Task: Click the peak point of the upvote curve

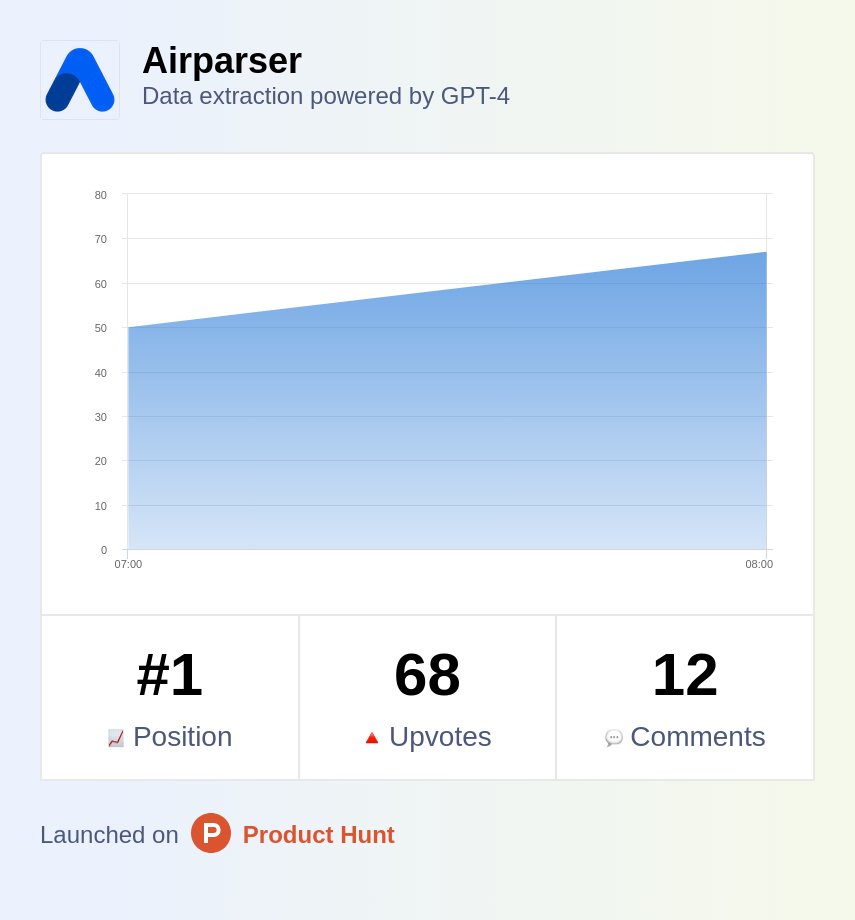Action: [x=765, y=253]
